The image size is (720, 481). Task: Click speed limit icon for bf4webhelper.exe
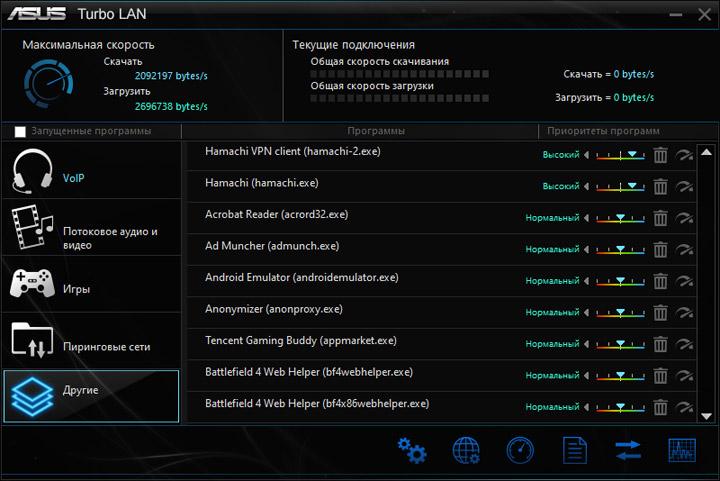tap(684, 376)
